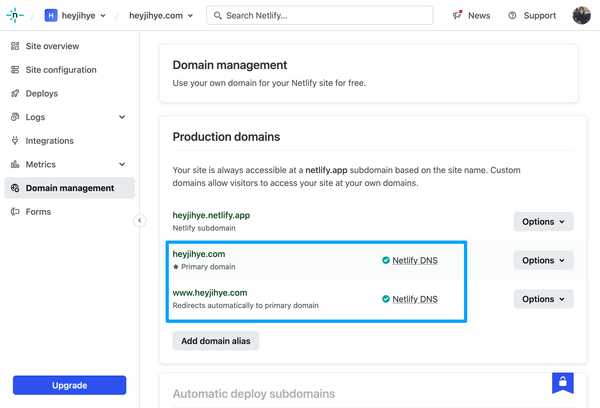Click the blue H team avatar icon

click(x=51, y=15)
